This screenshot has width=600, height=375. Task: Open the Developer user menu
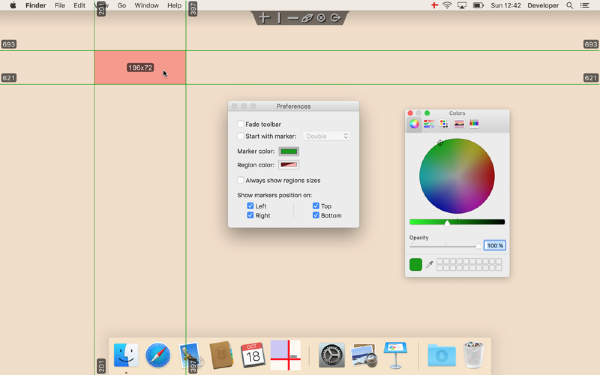(x=543, y=5)
